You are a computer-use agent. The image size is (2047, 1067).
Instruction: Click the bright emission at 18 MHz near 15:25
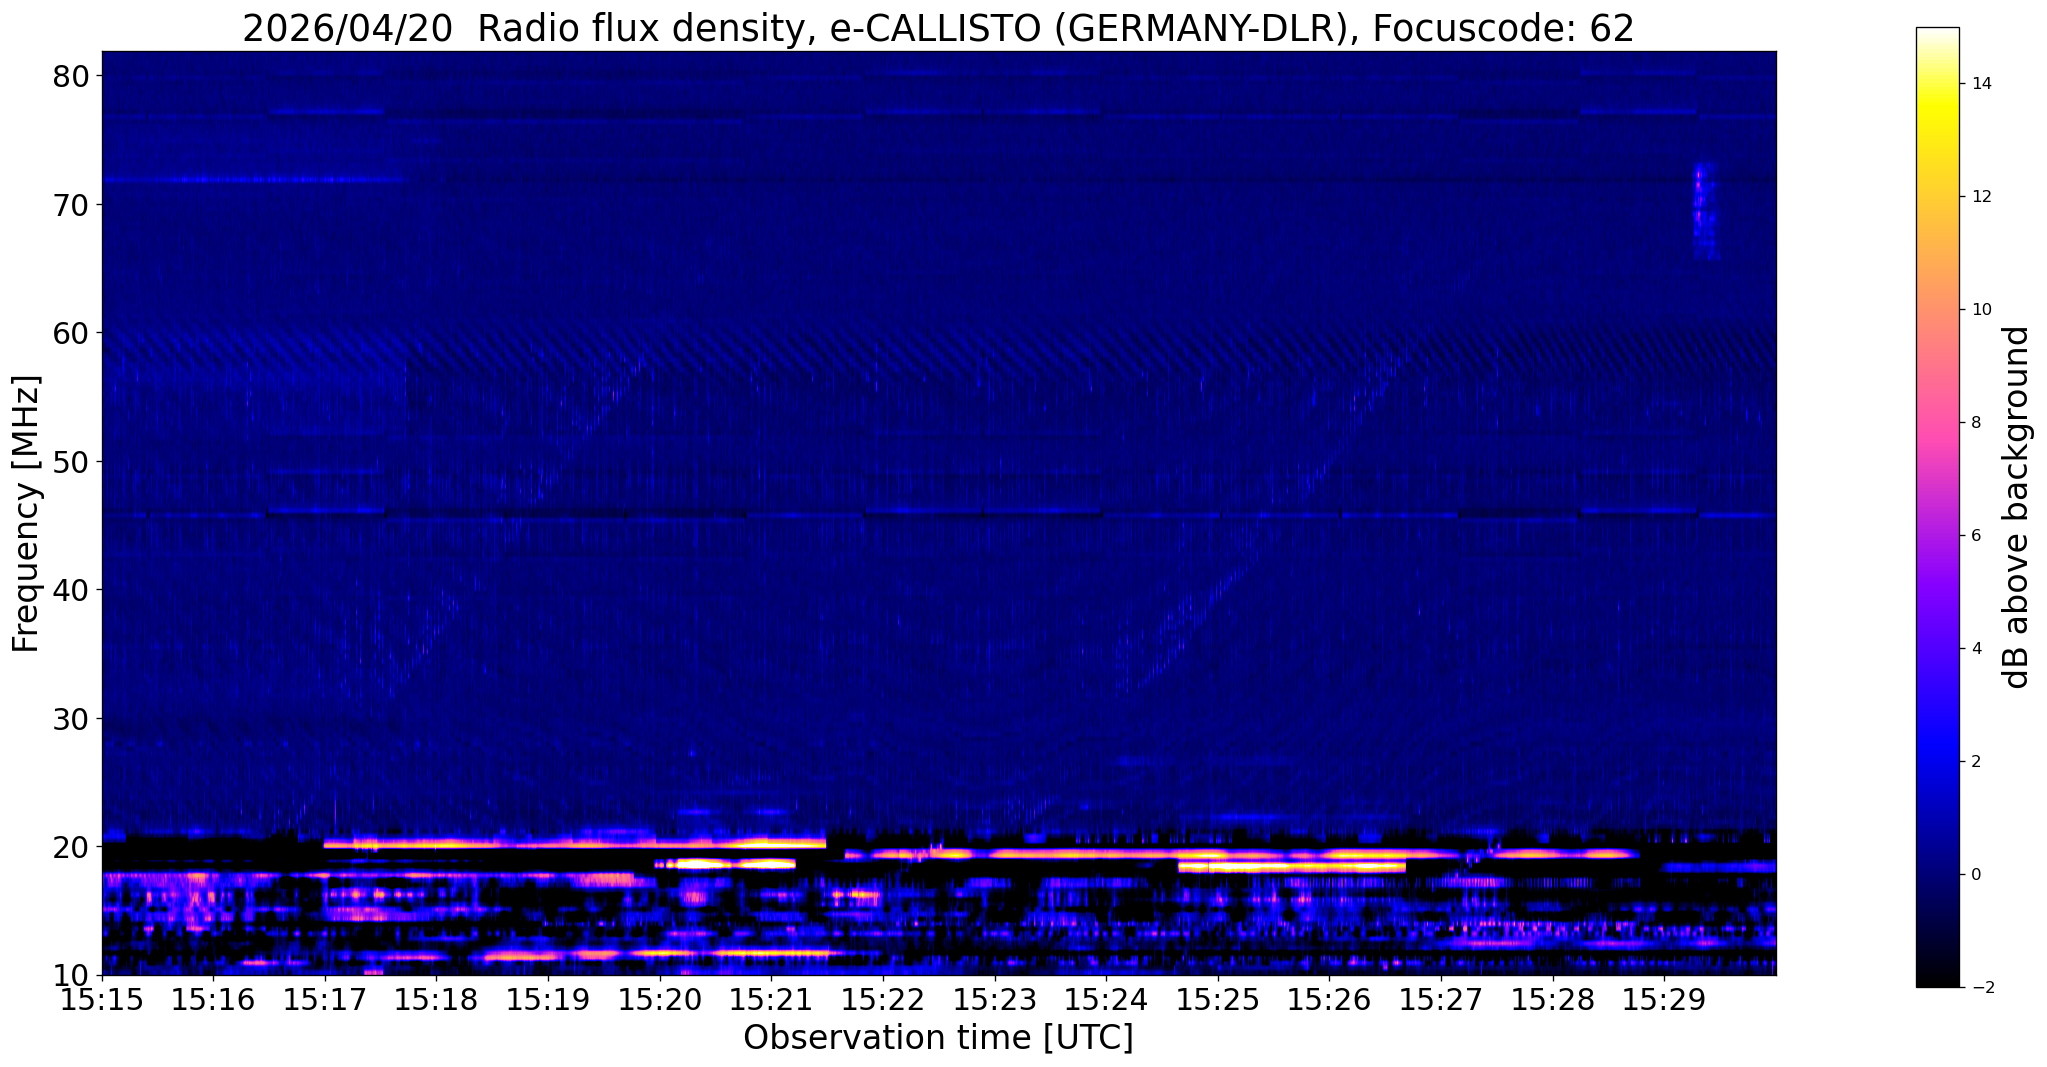(1292, 867)
